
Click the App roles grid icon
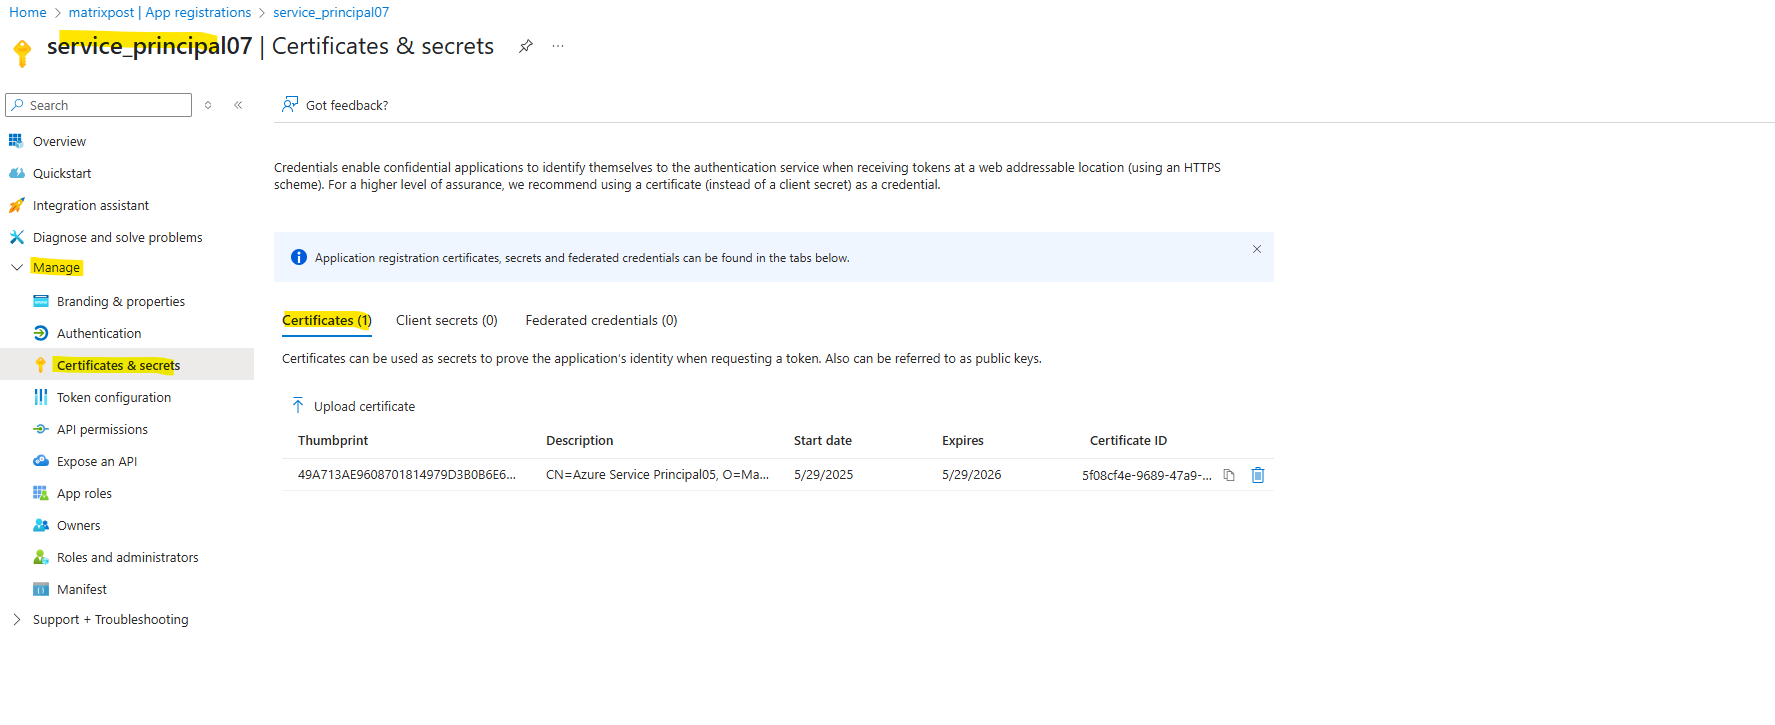41,493
